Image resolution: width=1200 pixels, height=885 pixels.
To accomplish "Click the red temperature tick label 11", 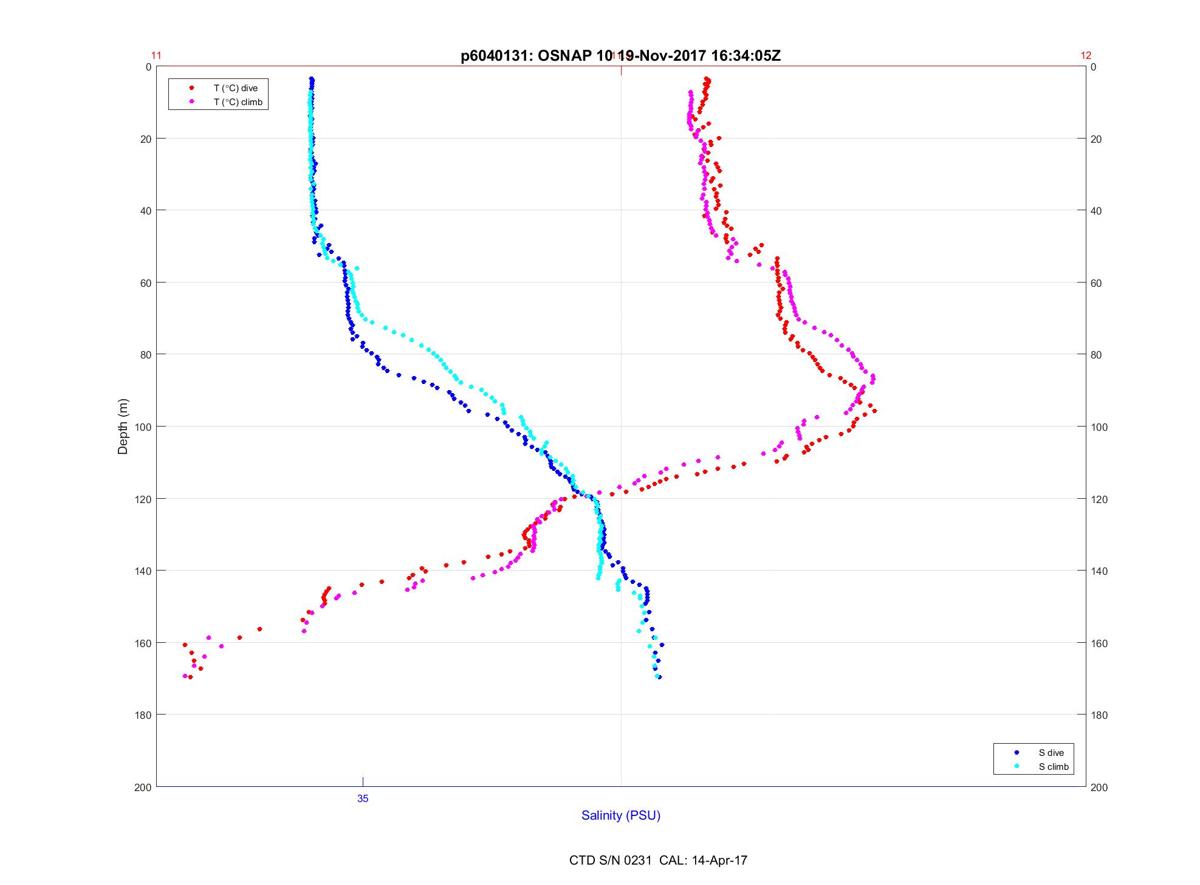I will [x=156, y=56].
